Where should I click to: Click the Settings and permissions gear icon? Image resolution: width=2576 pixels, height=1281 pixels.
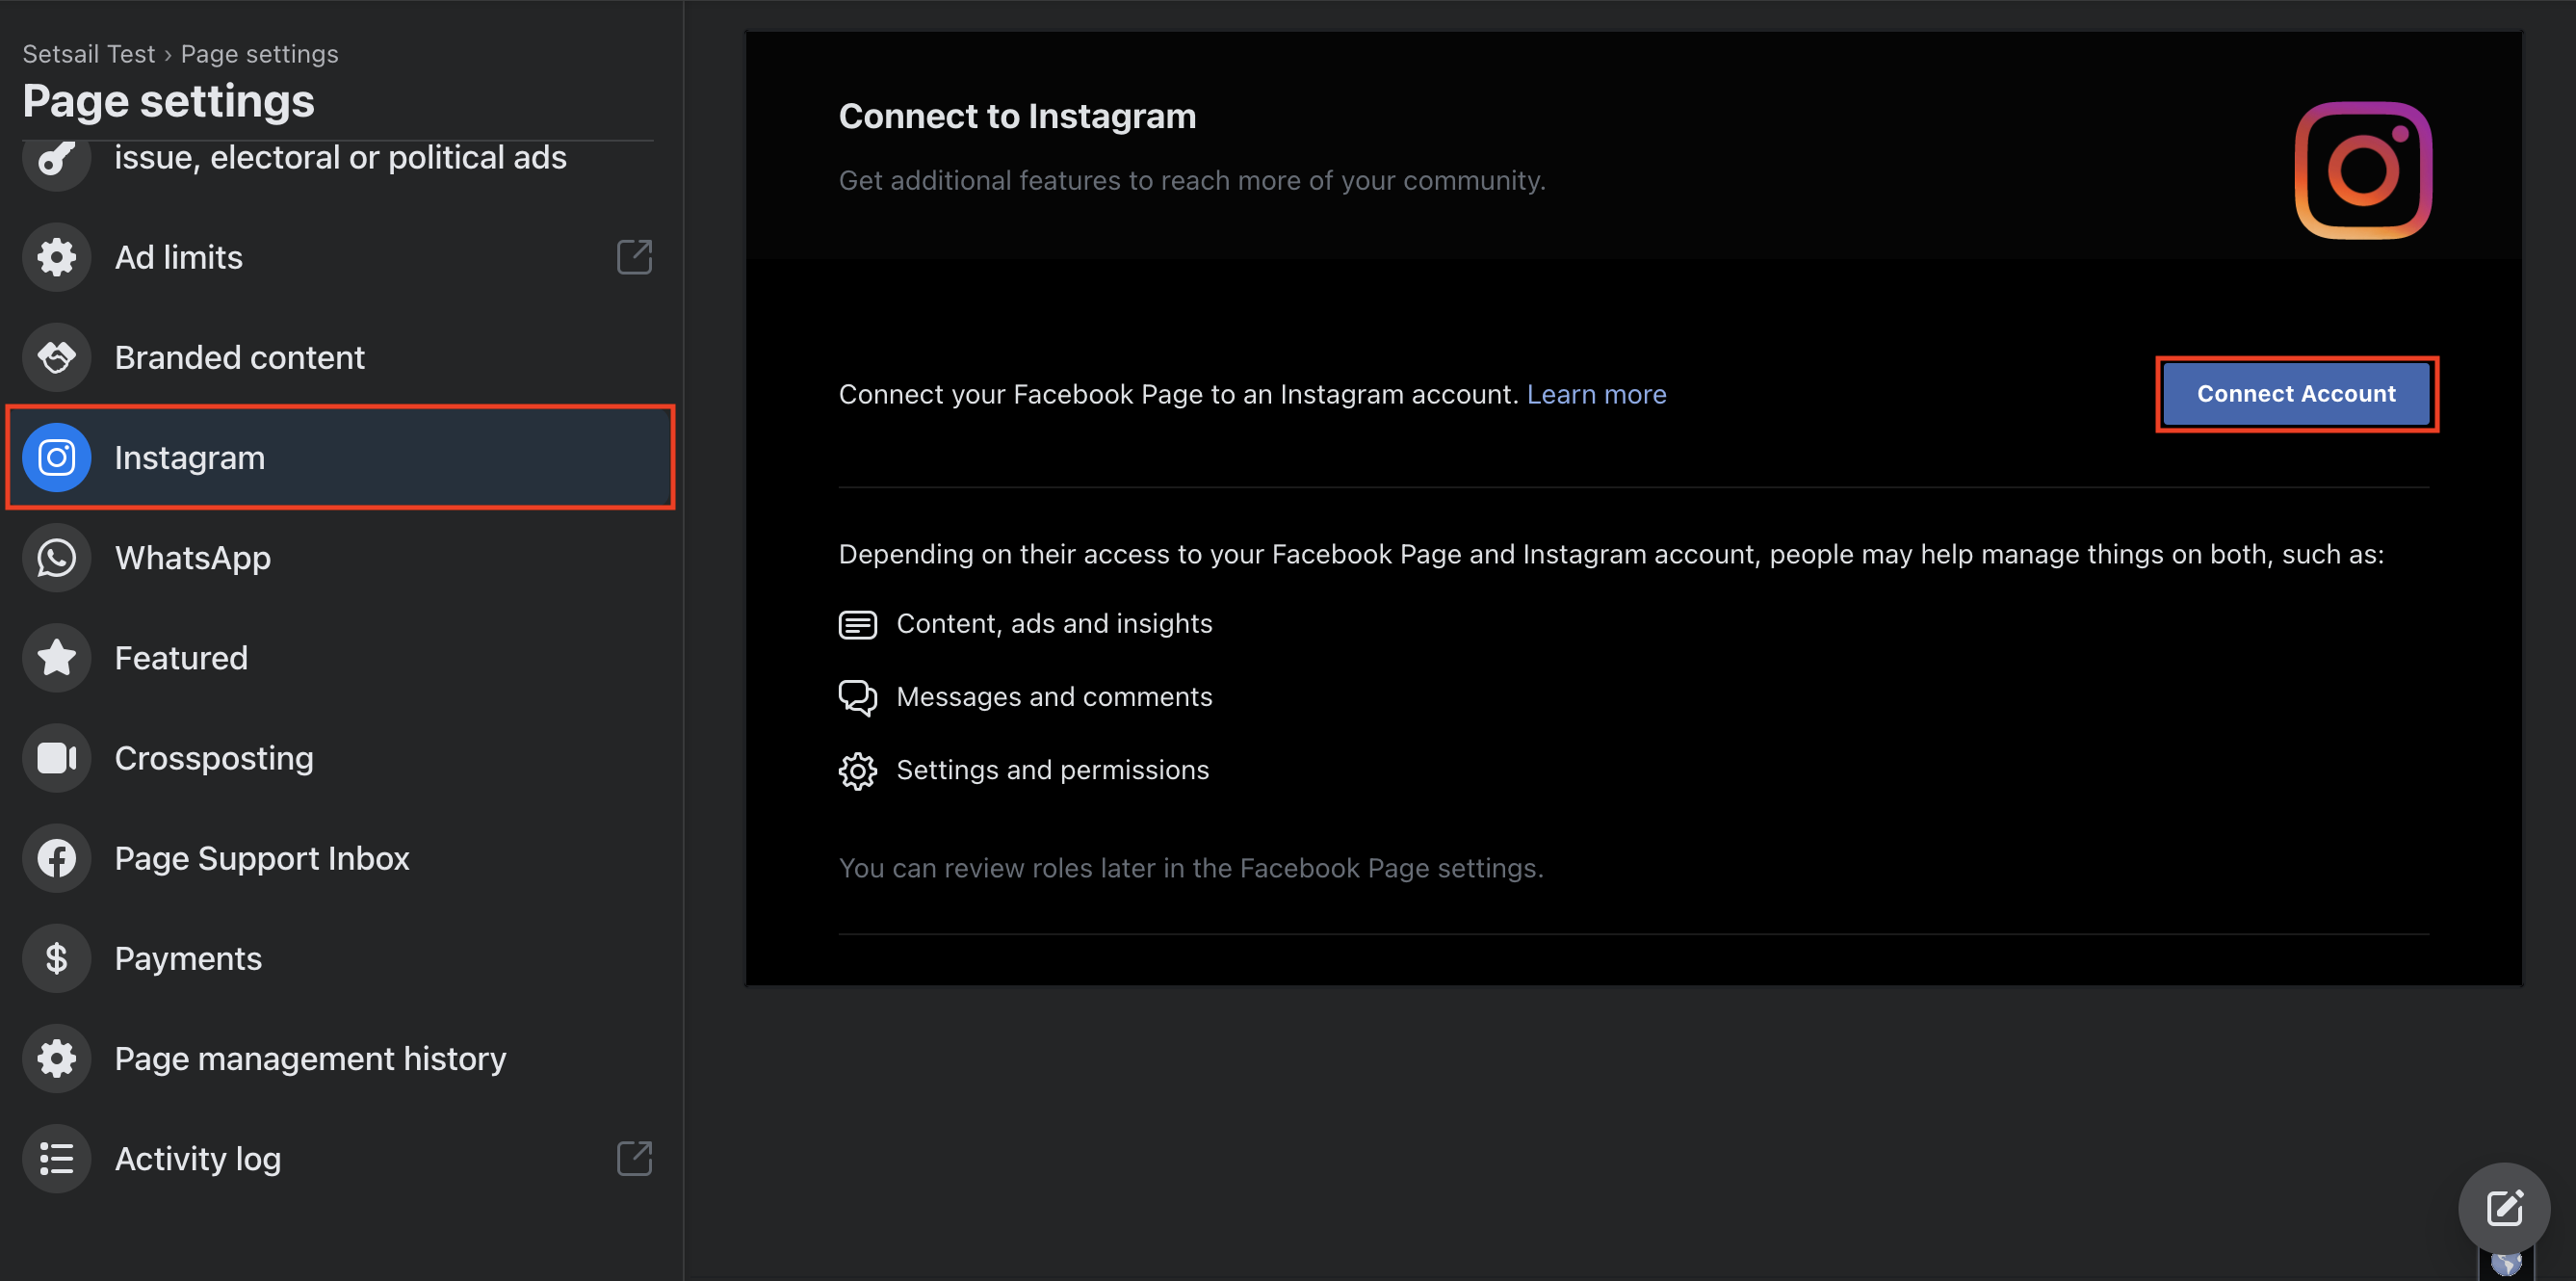[857, 771]
